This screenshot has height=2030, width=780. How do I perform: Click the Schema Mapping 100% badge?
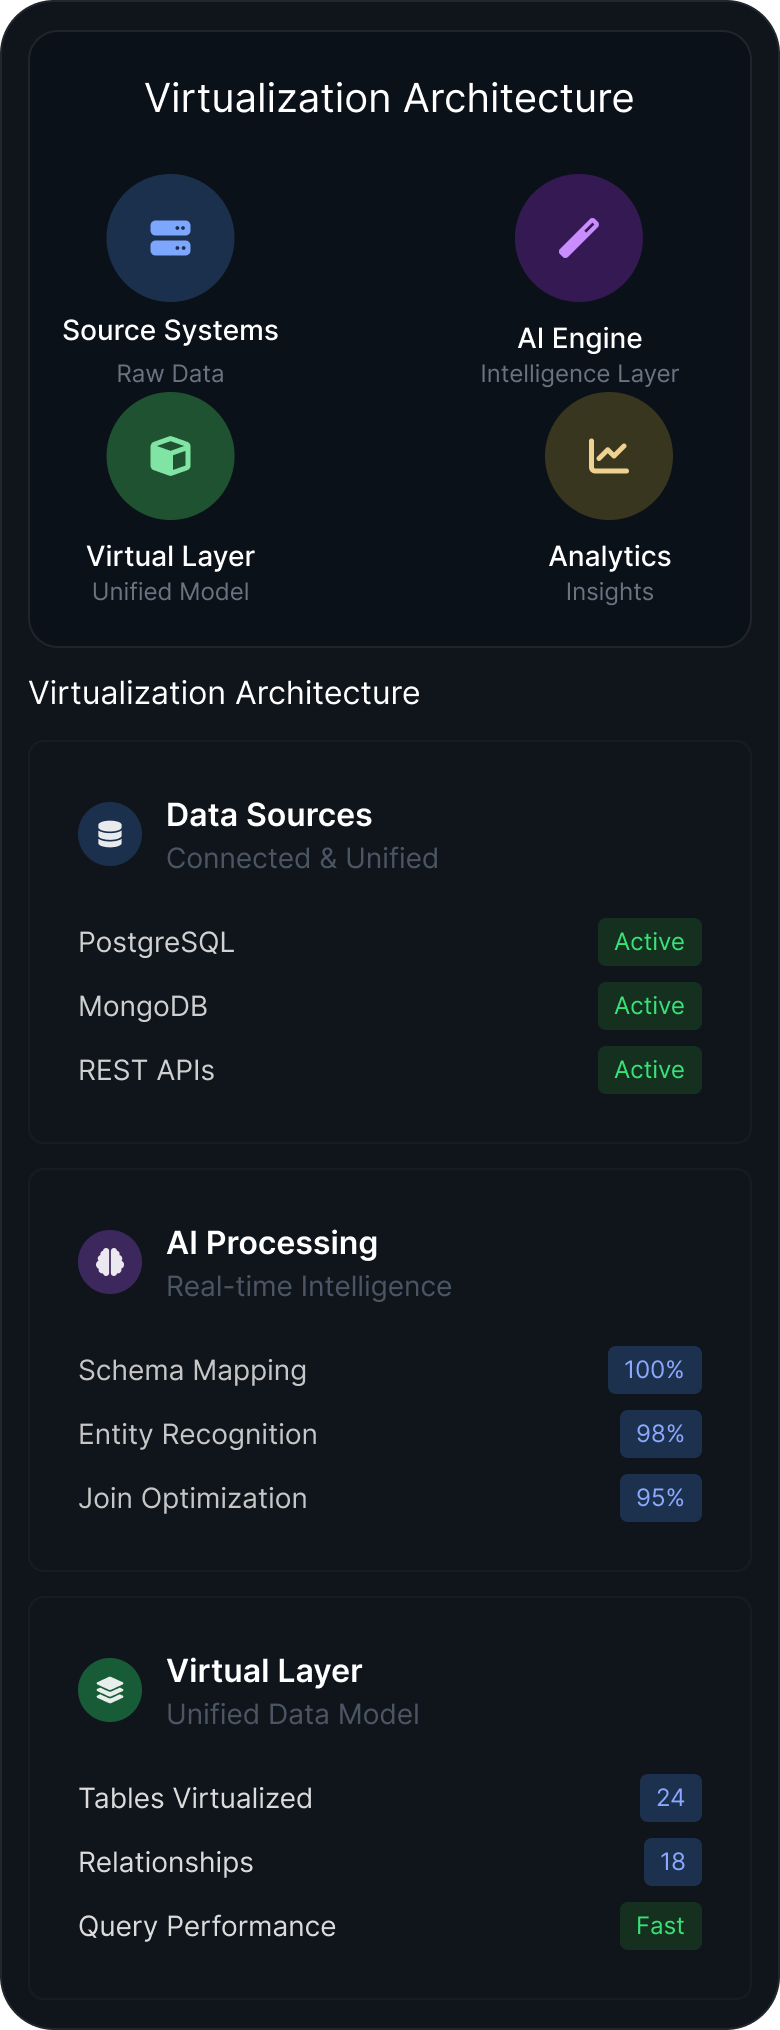pyautogui.click(x=654, y=1370)
